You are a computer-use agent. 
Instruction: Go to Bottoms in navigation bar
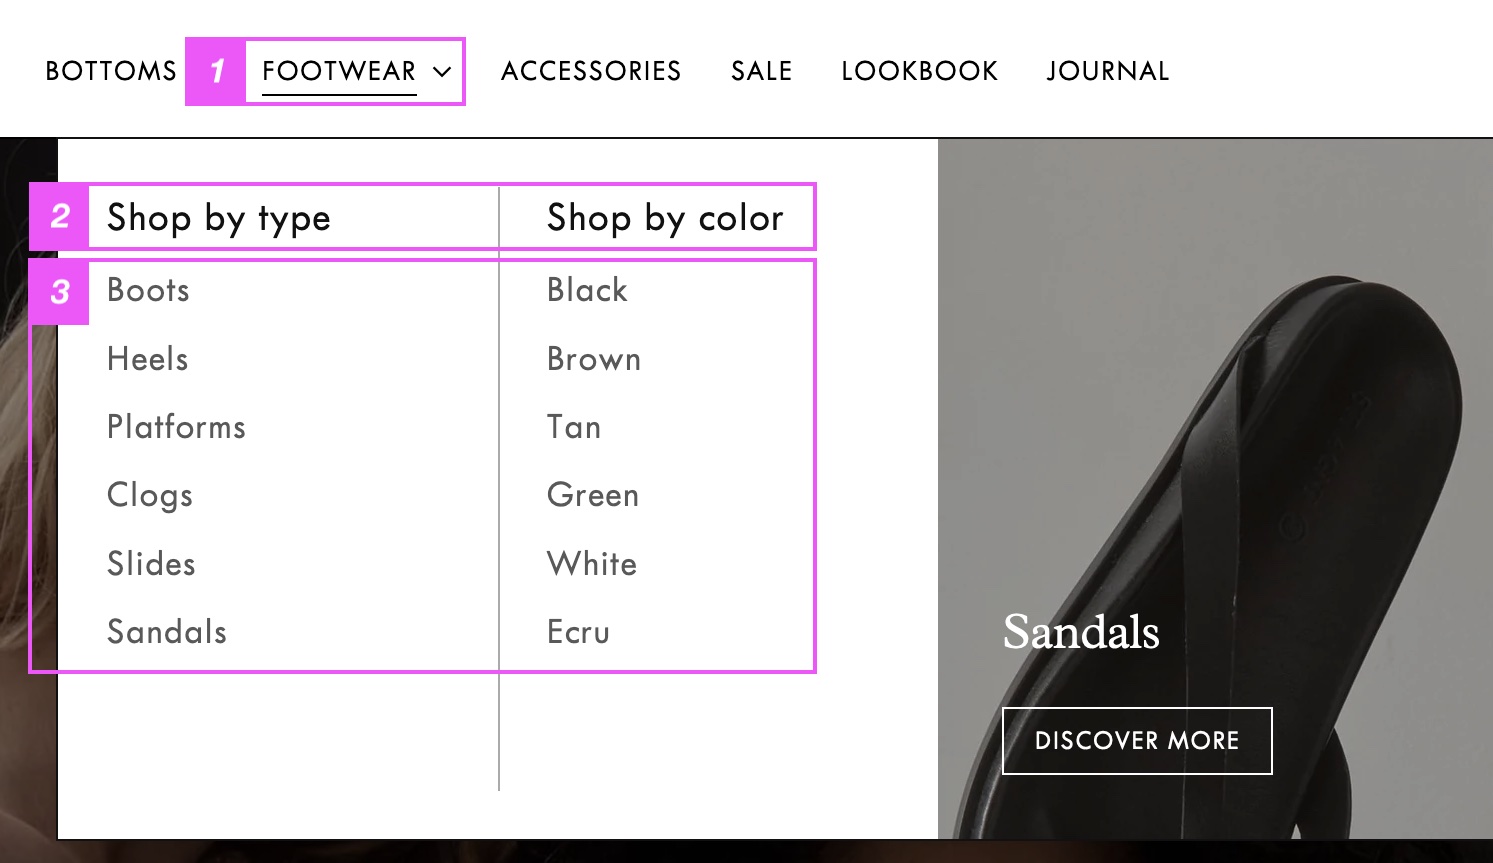point(111,71)
